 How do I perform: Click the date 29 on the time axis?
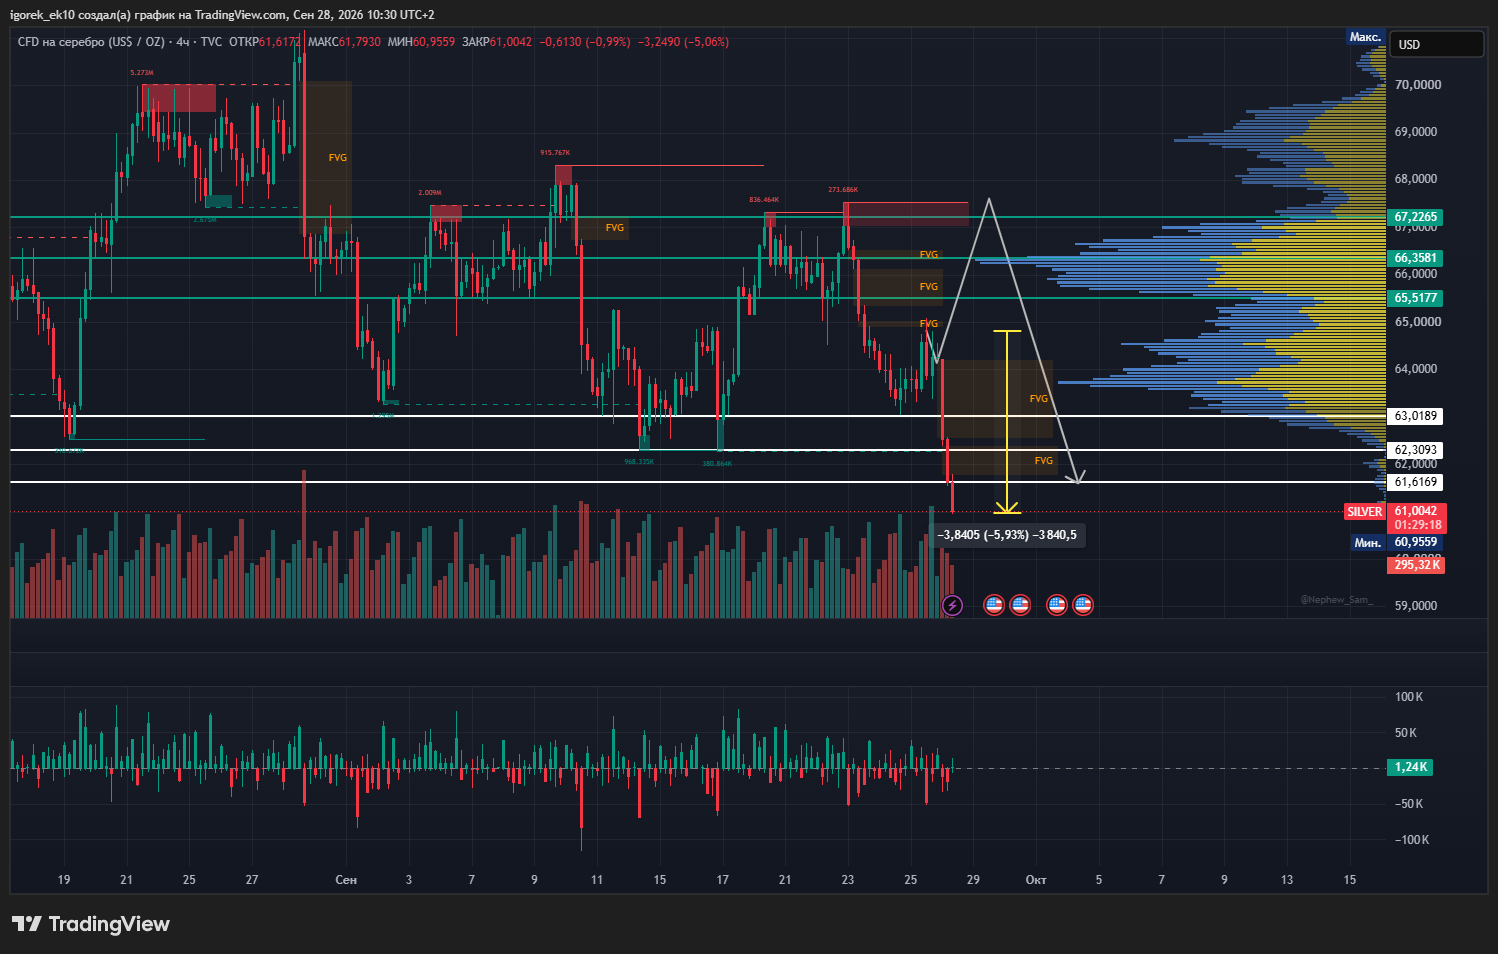973,880
